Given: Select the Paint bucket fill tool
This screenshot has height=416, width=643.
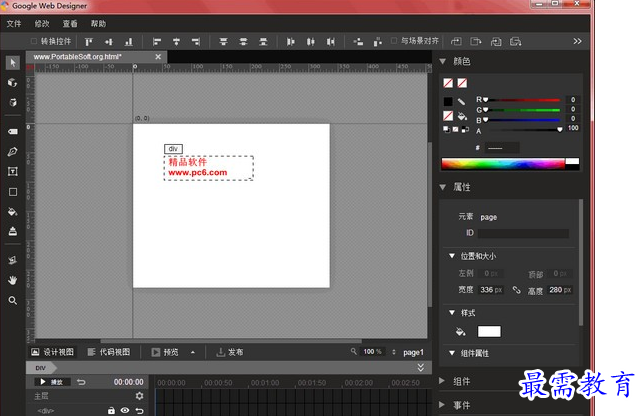Looking at the screenshot, I should click(x=13, y=212).
